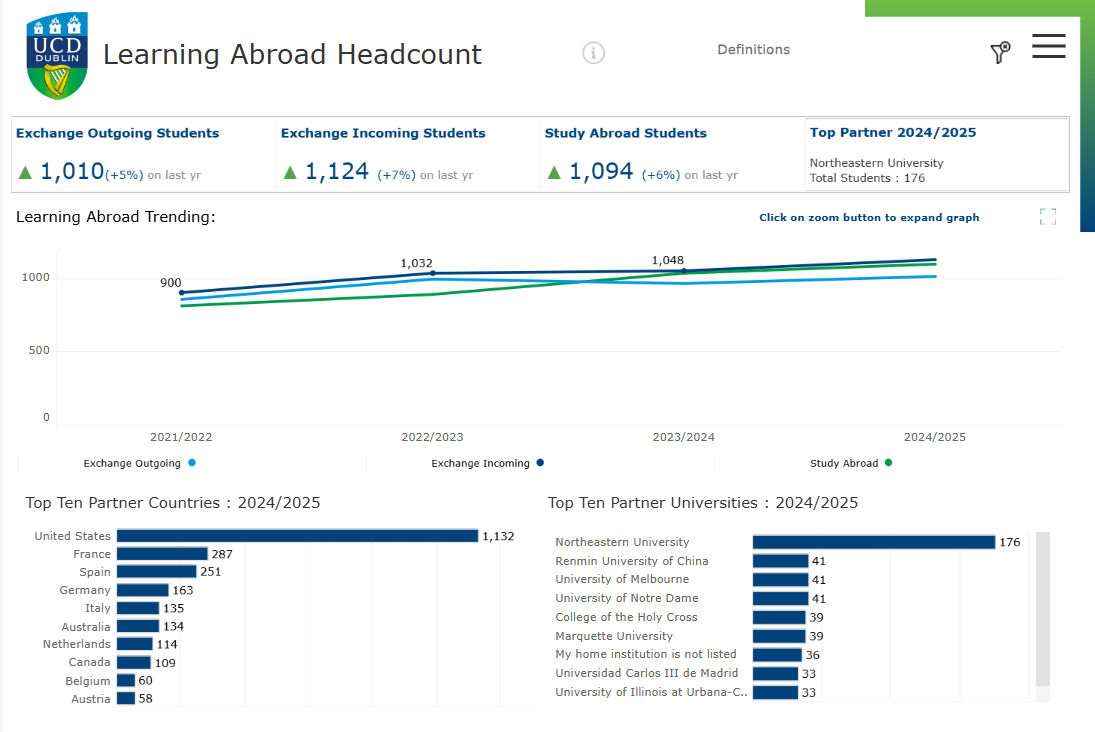Toggle the Exchange Incoming legend dot
Viewport: 1095px width, 732px height.
coord(541,463)
